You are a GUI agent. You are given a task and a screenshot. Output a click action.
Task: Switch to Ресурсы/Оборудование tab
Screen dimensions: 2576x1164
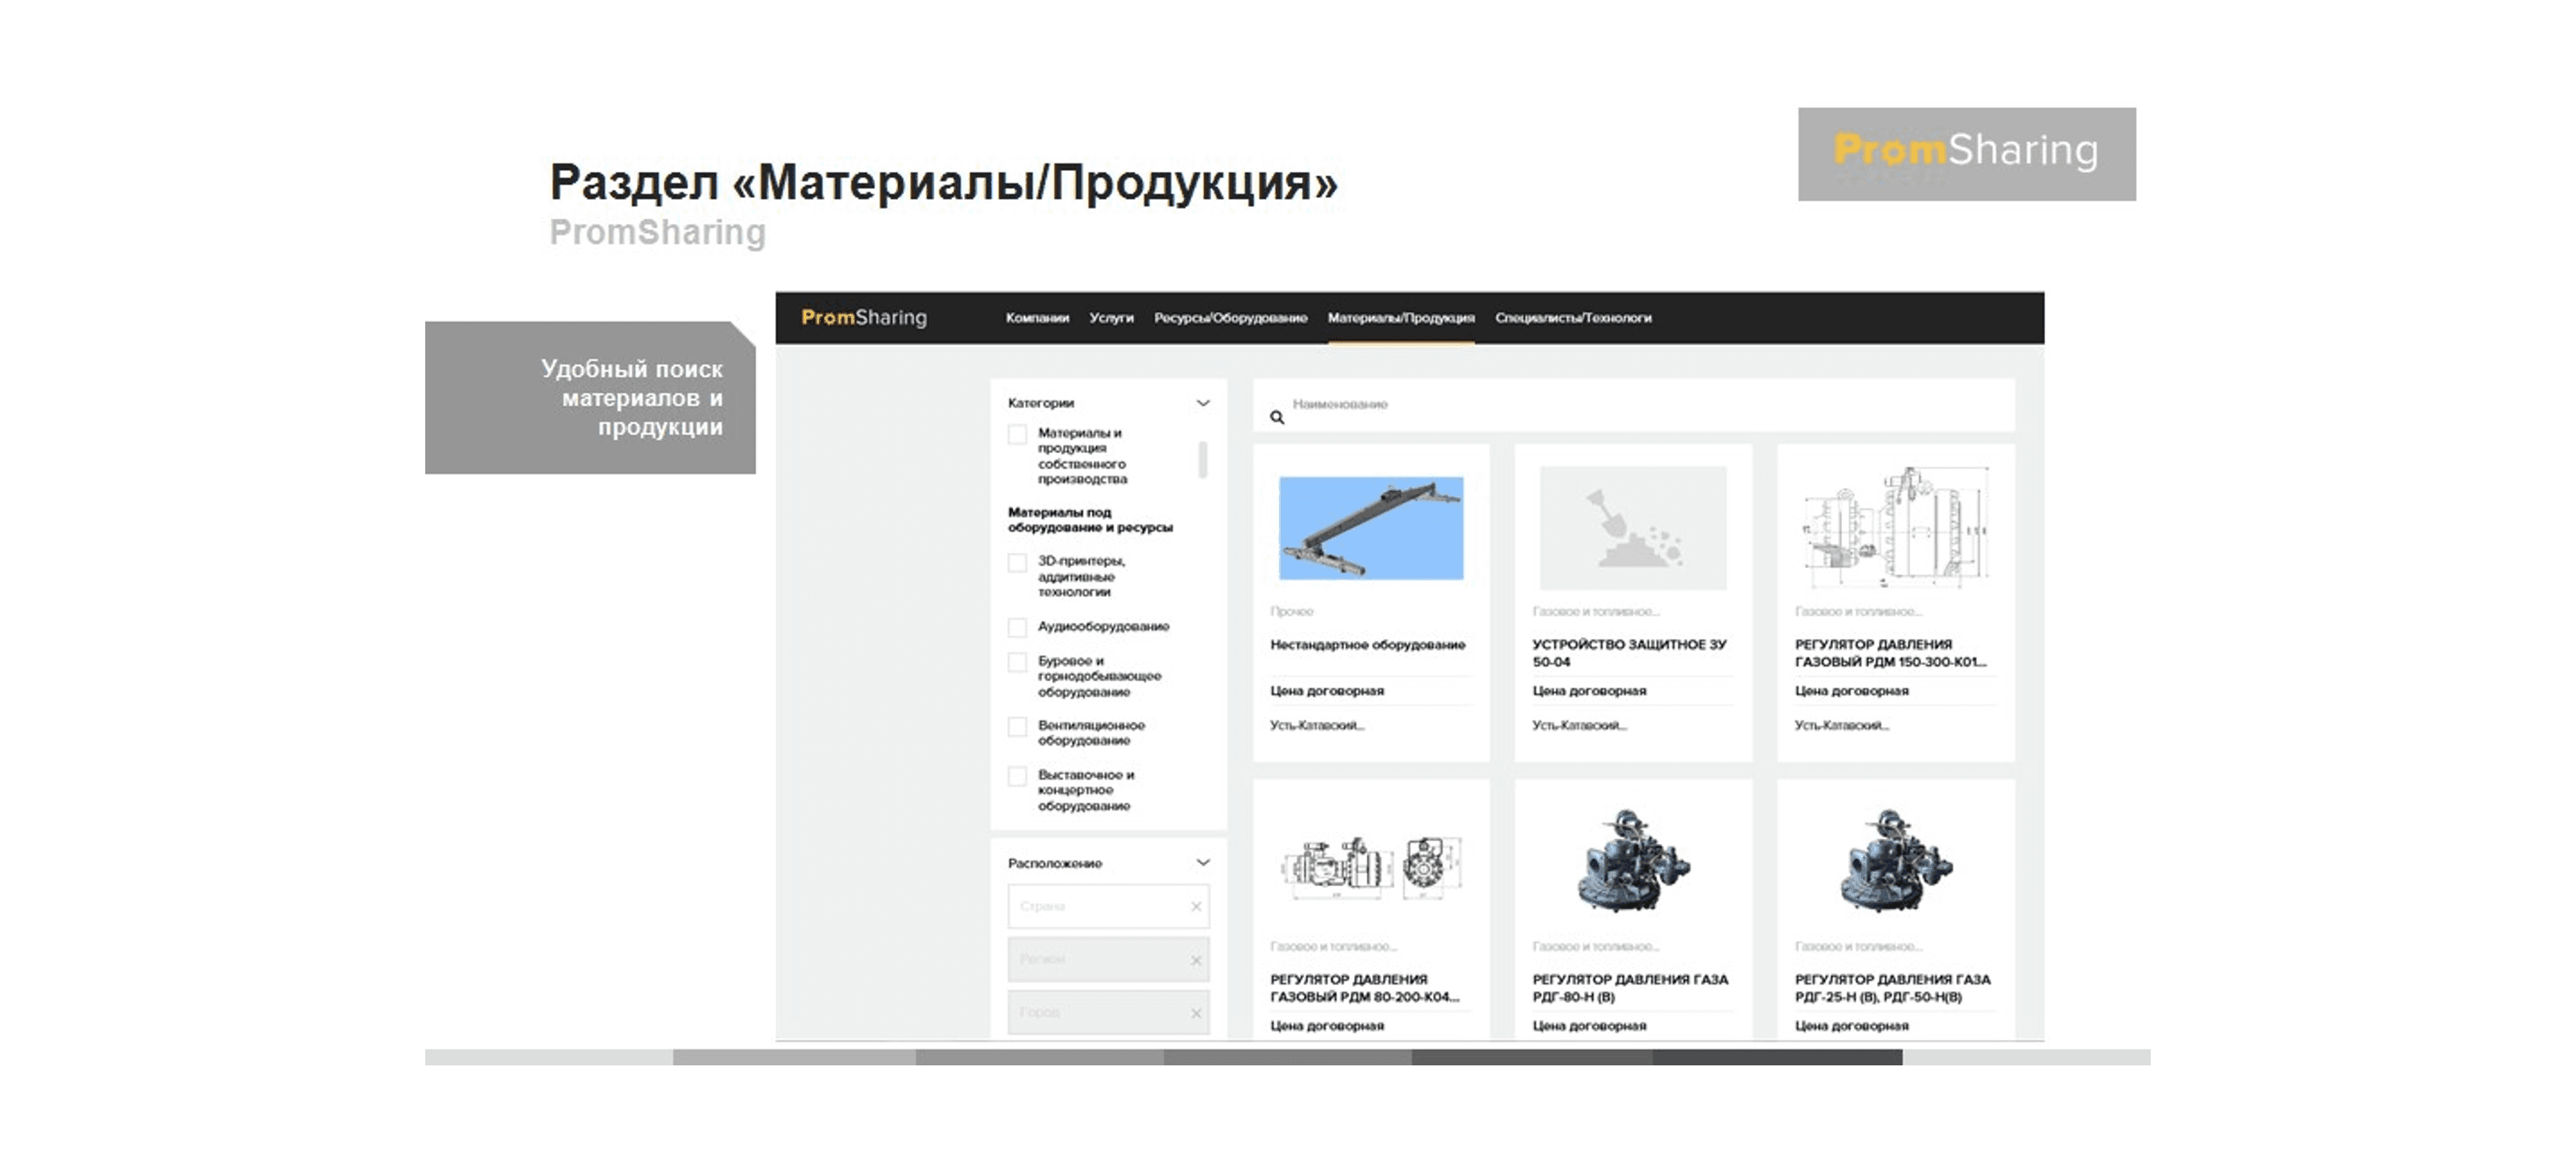tap(1230, 318)
